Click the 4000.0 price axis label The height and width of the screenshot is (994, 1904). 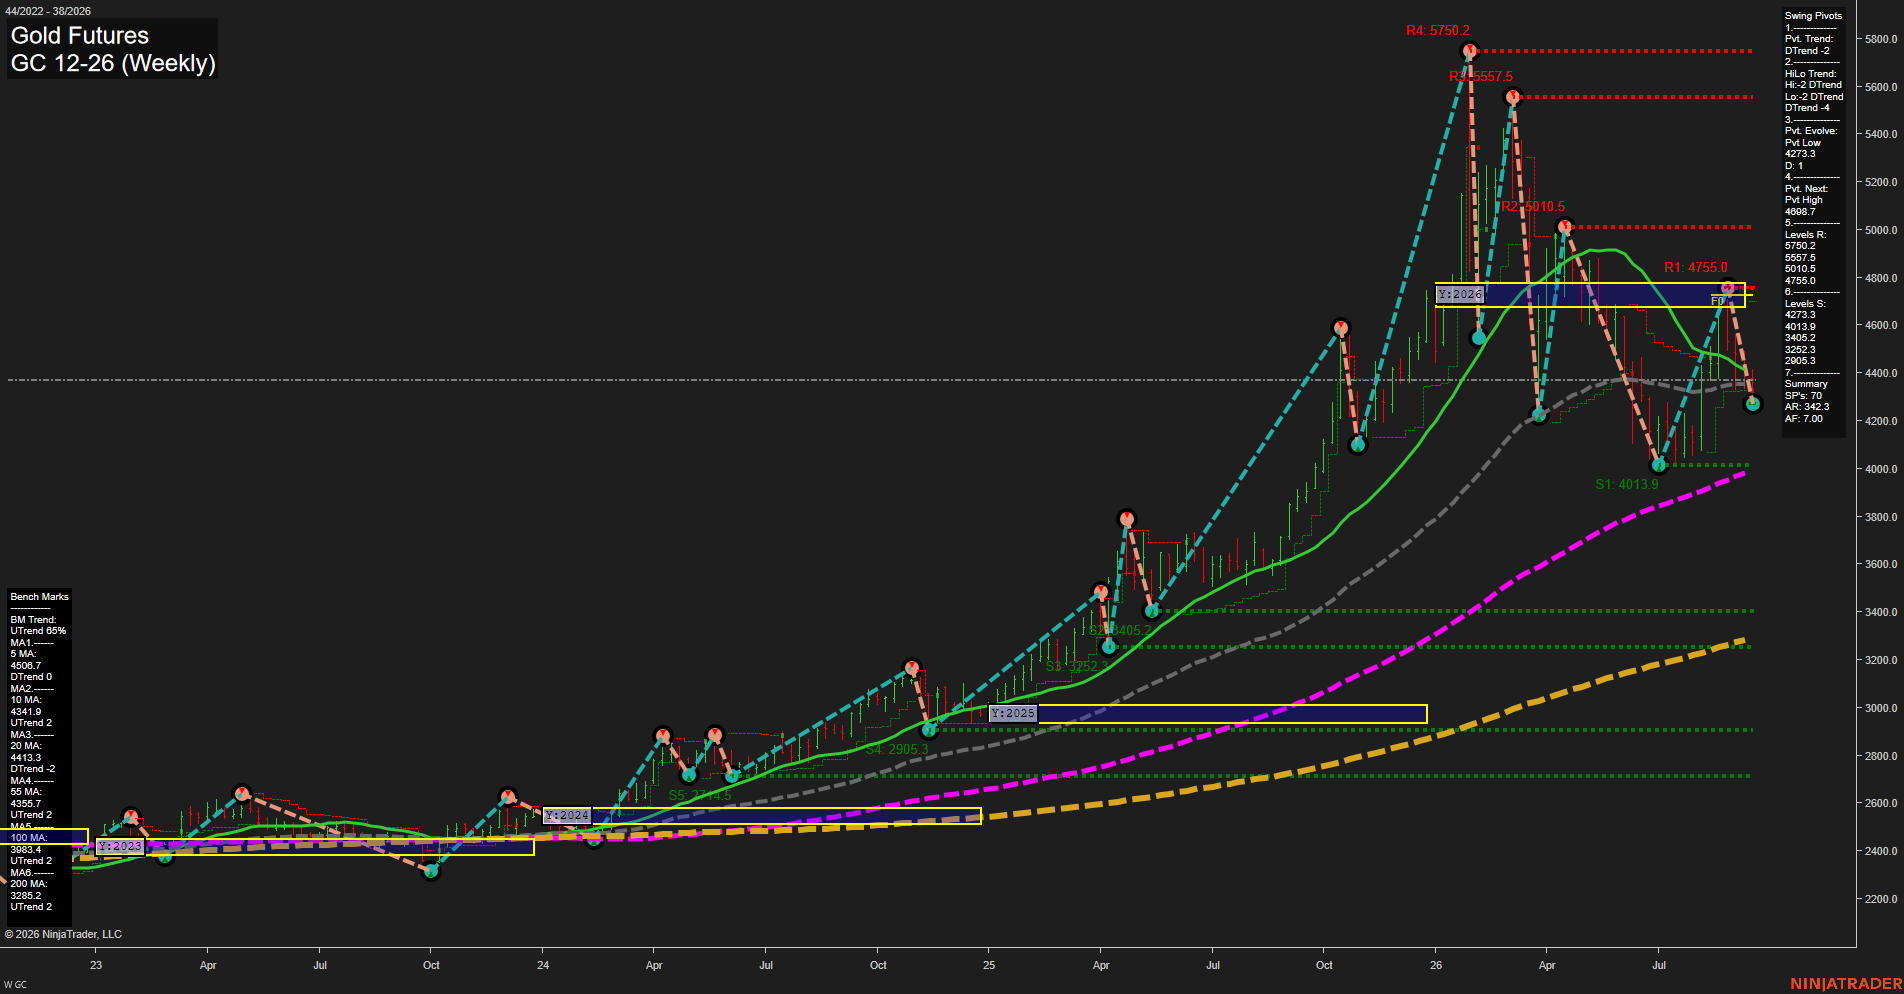point(1880,469)
